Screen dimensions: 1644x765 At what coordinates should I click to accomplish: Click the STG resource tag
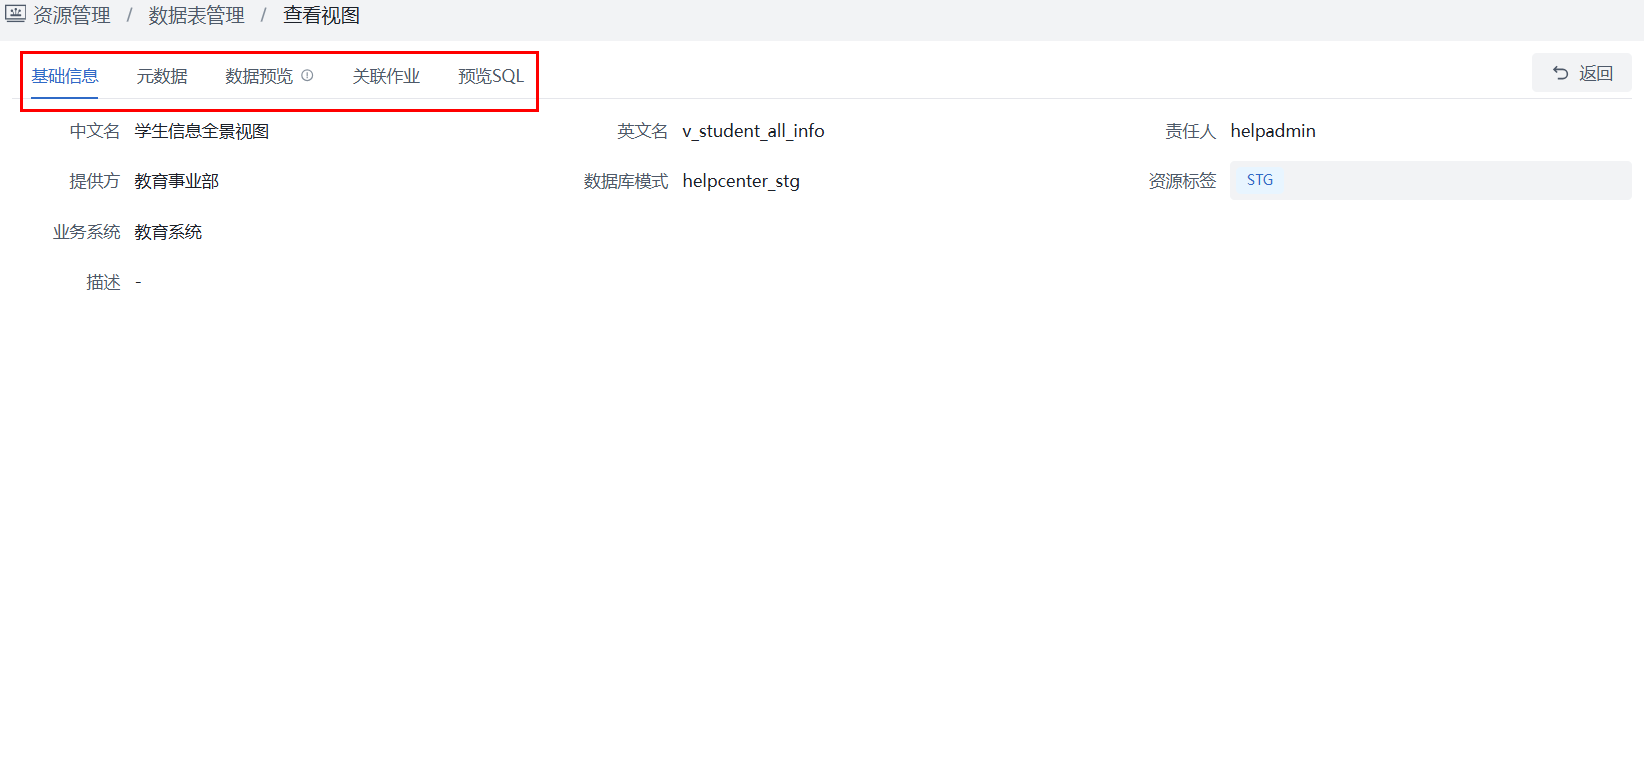(1260, 180)
